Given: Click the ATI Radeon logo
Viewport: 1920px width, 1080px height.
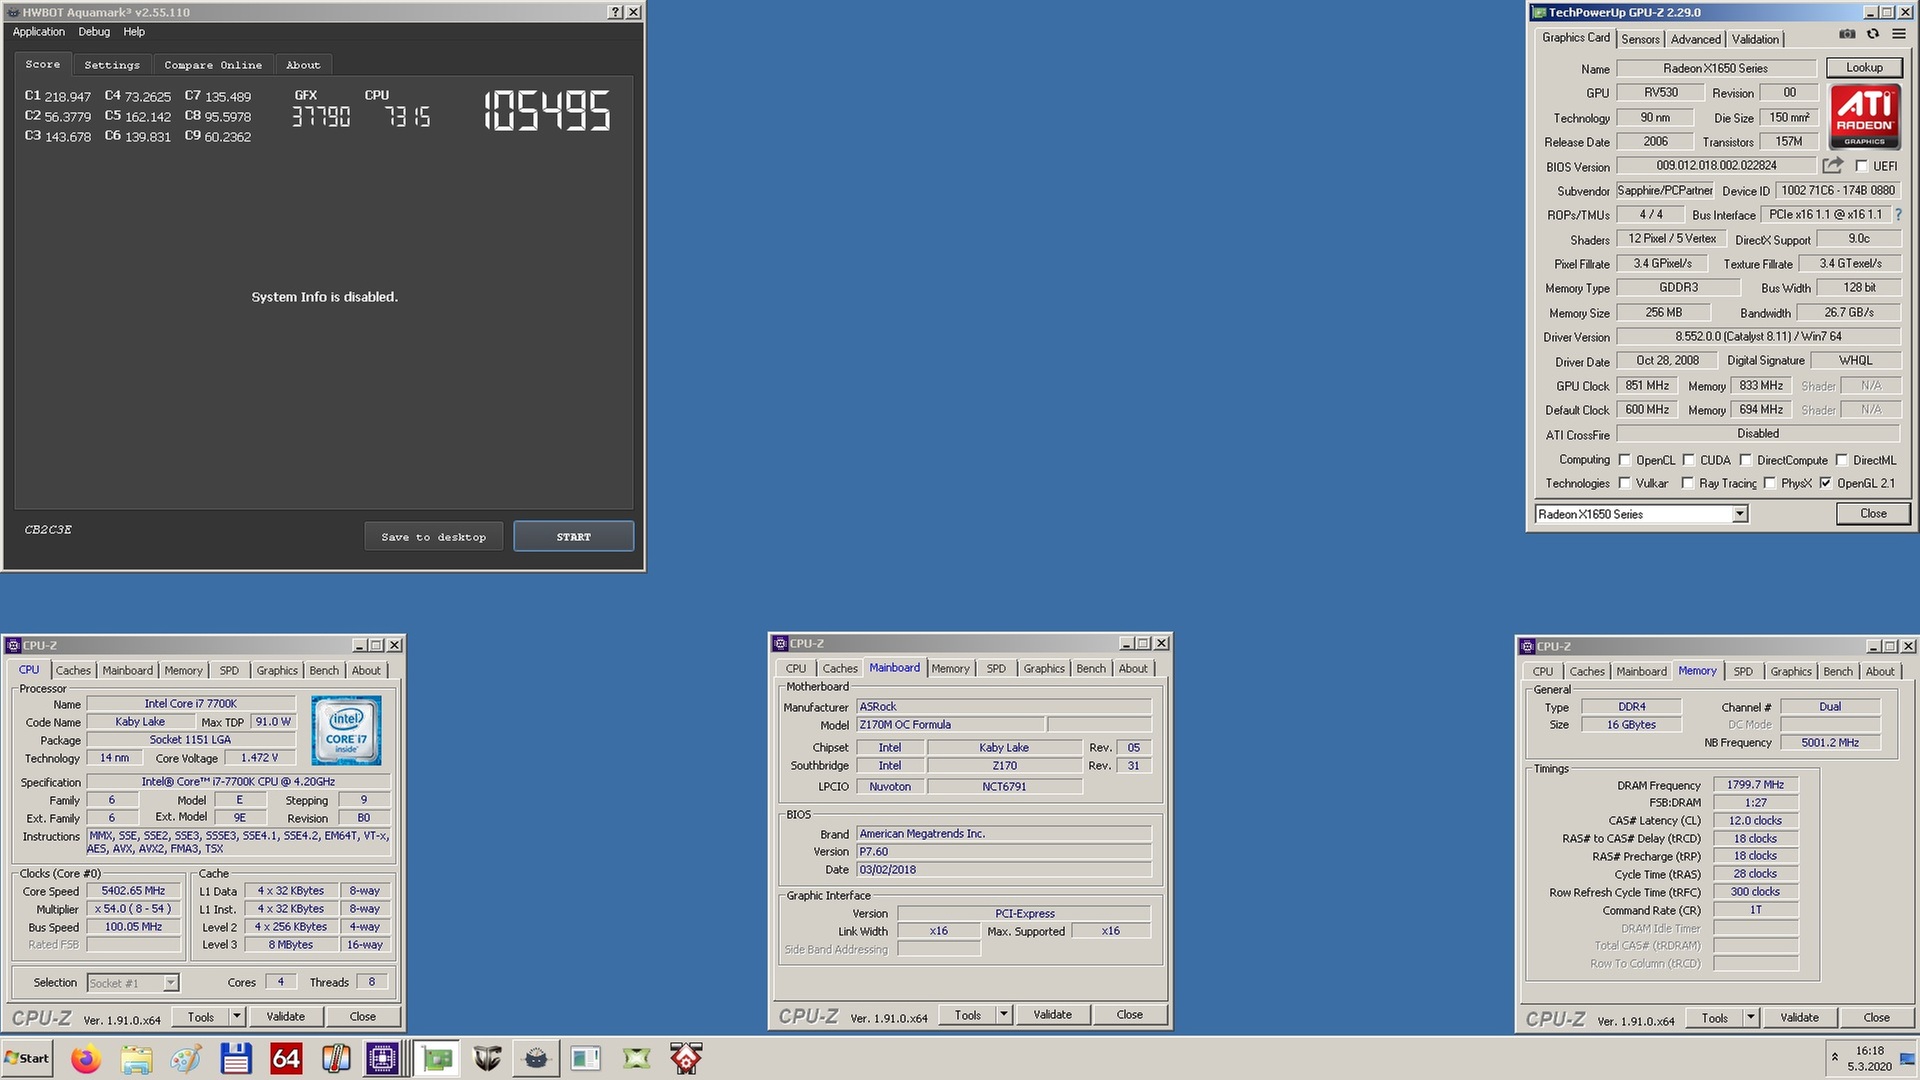Looking at the screenshot, I should point(1864,116).
